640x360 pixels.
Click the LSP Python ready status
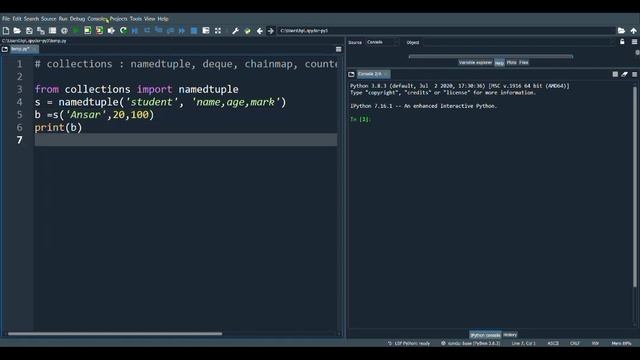[409, 343]
